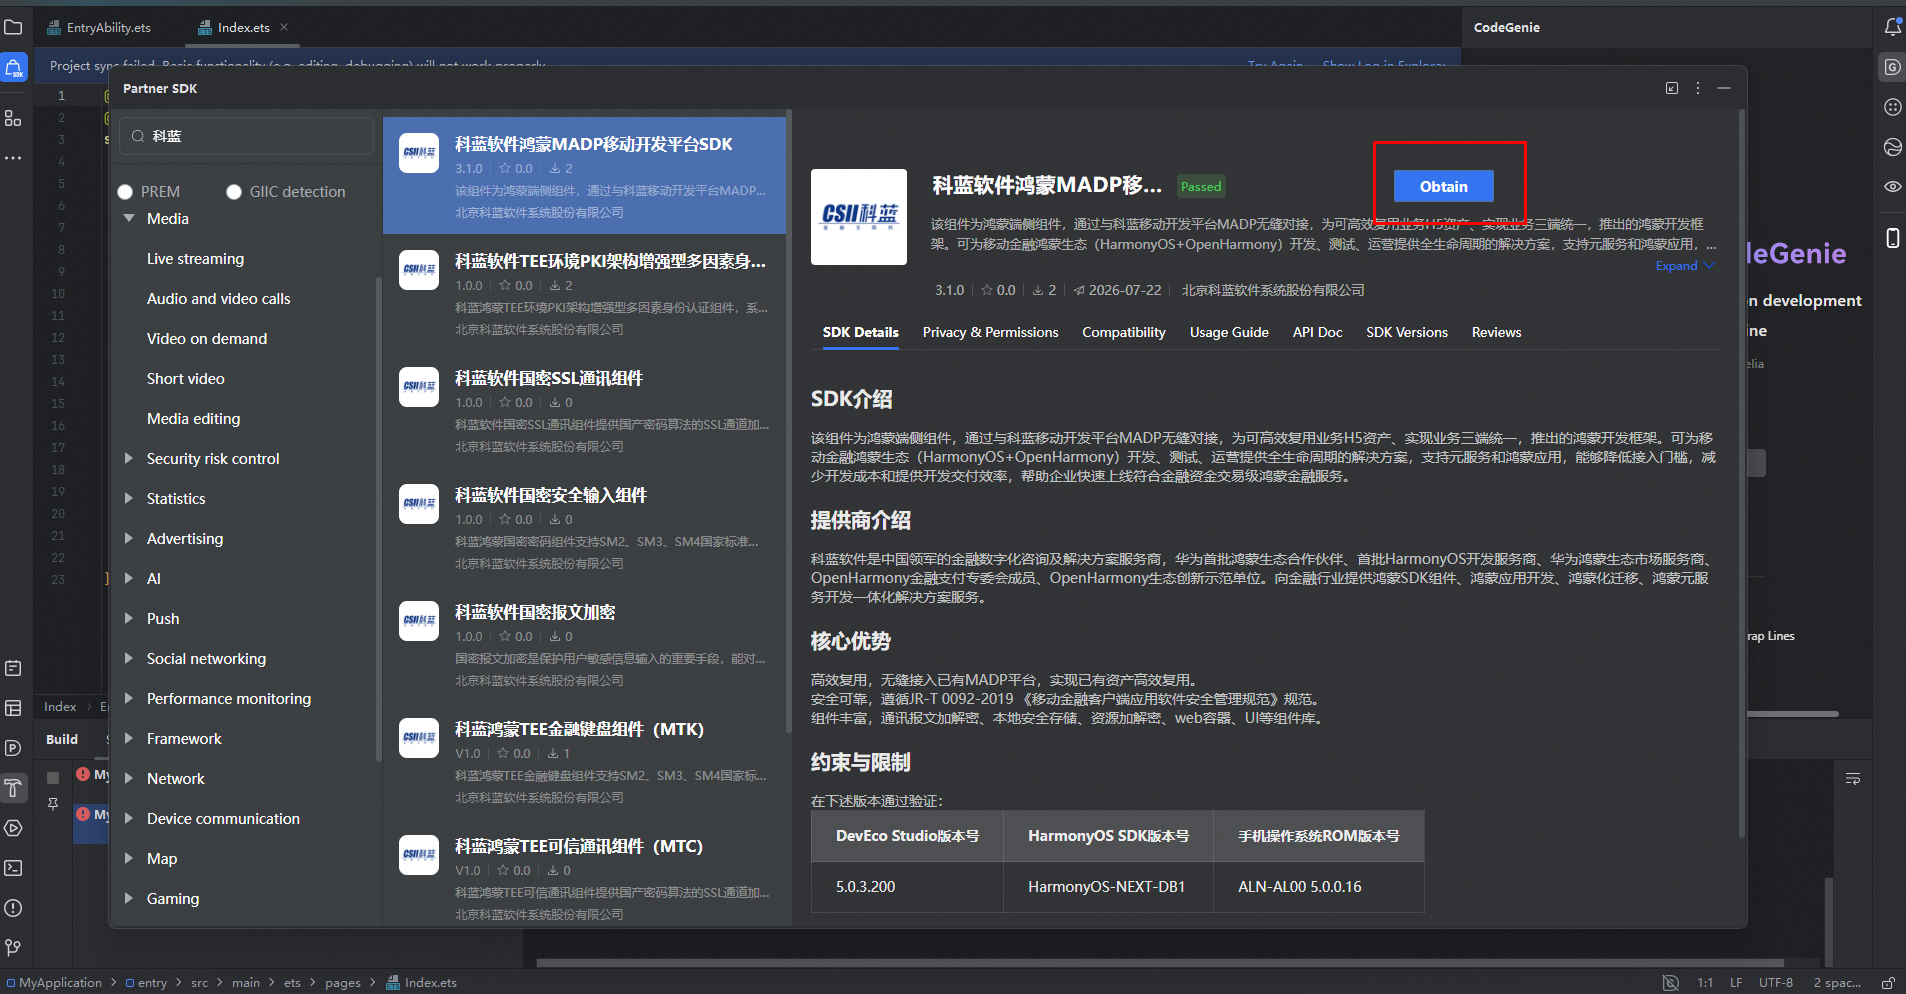The image size is (1906, 994).
Task: Select Video on demand item
Action: (x=207, y=338)
